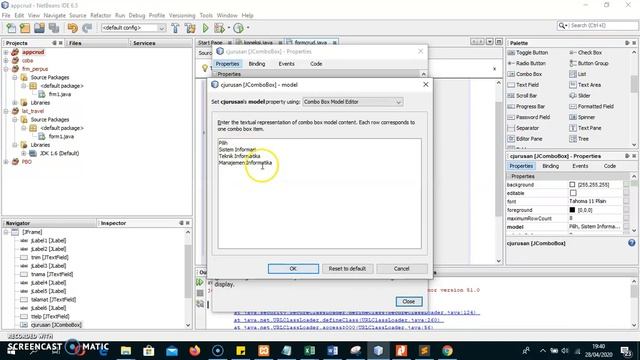Expand the JDK 1.6 (Default) node

pos(24,153)
